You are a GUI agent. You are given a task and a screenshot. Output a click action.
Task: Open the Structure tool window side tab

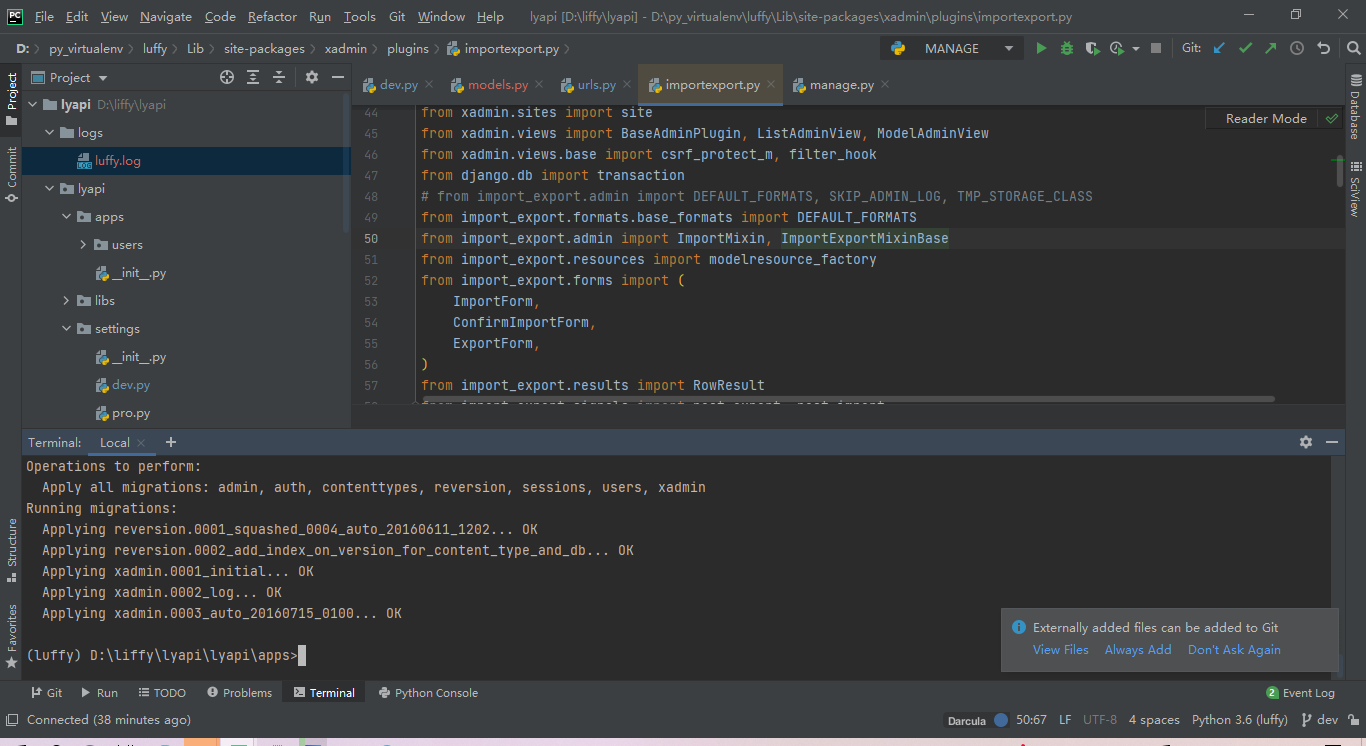pos(11,550)
